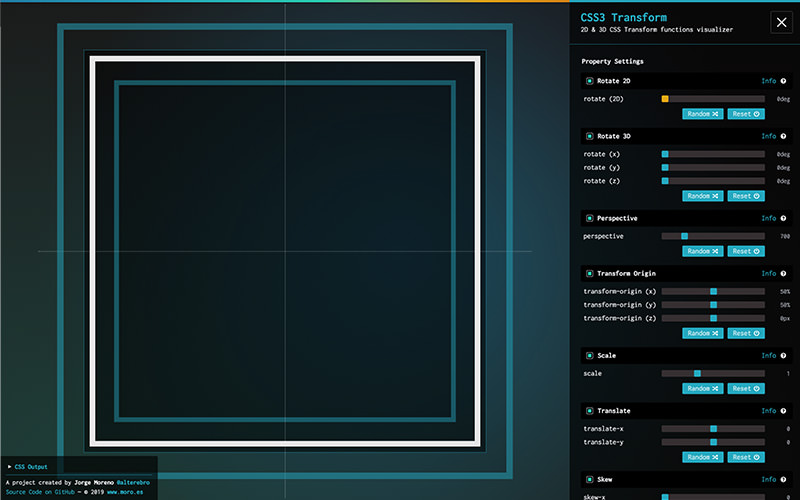Randomize the Translate values

(703, 457)
